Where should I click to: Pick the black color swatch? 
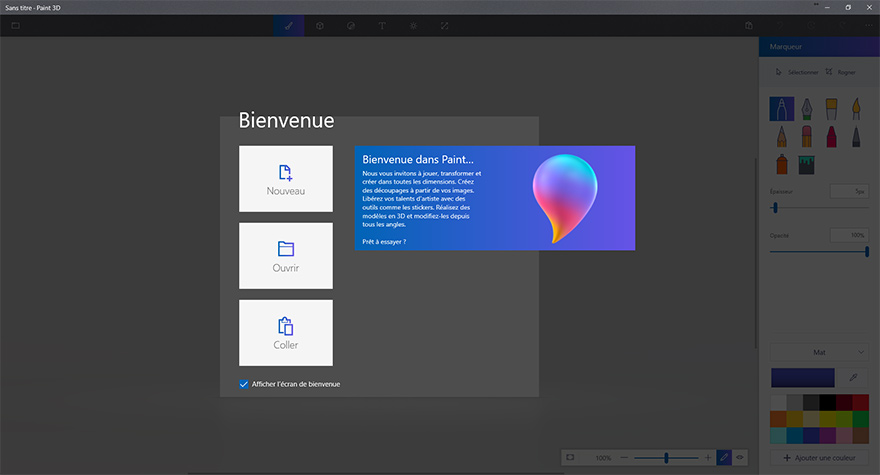click(x=827, y=403)
